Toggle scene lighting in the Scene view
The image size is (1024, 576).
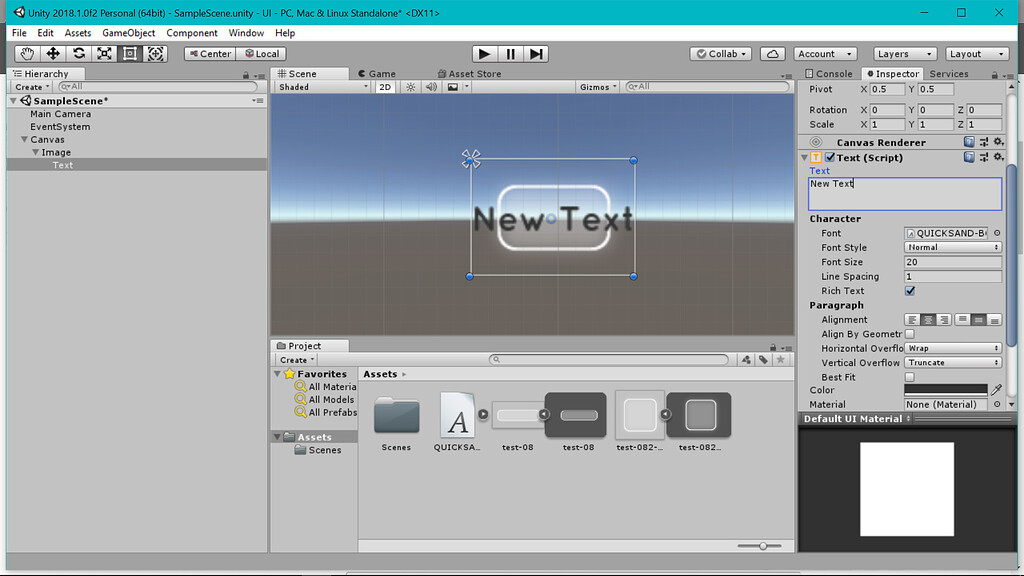click(x=409, y=87)
